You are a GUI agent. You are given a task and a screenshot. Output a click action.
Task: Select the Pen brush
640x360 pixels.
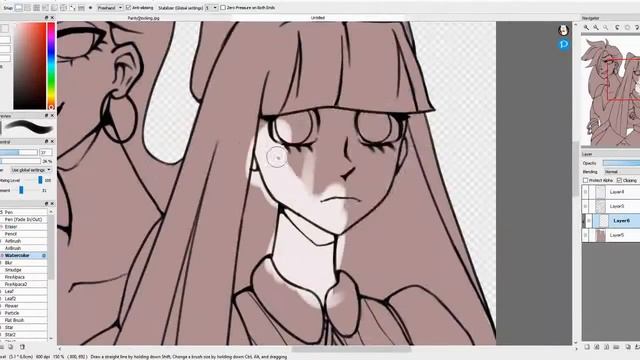click(x=24, y=212)
